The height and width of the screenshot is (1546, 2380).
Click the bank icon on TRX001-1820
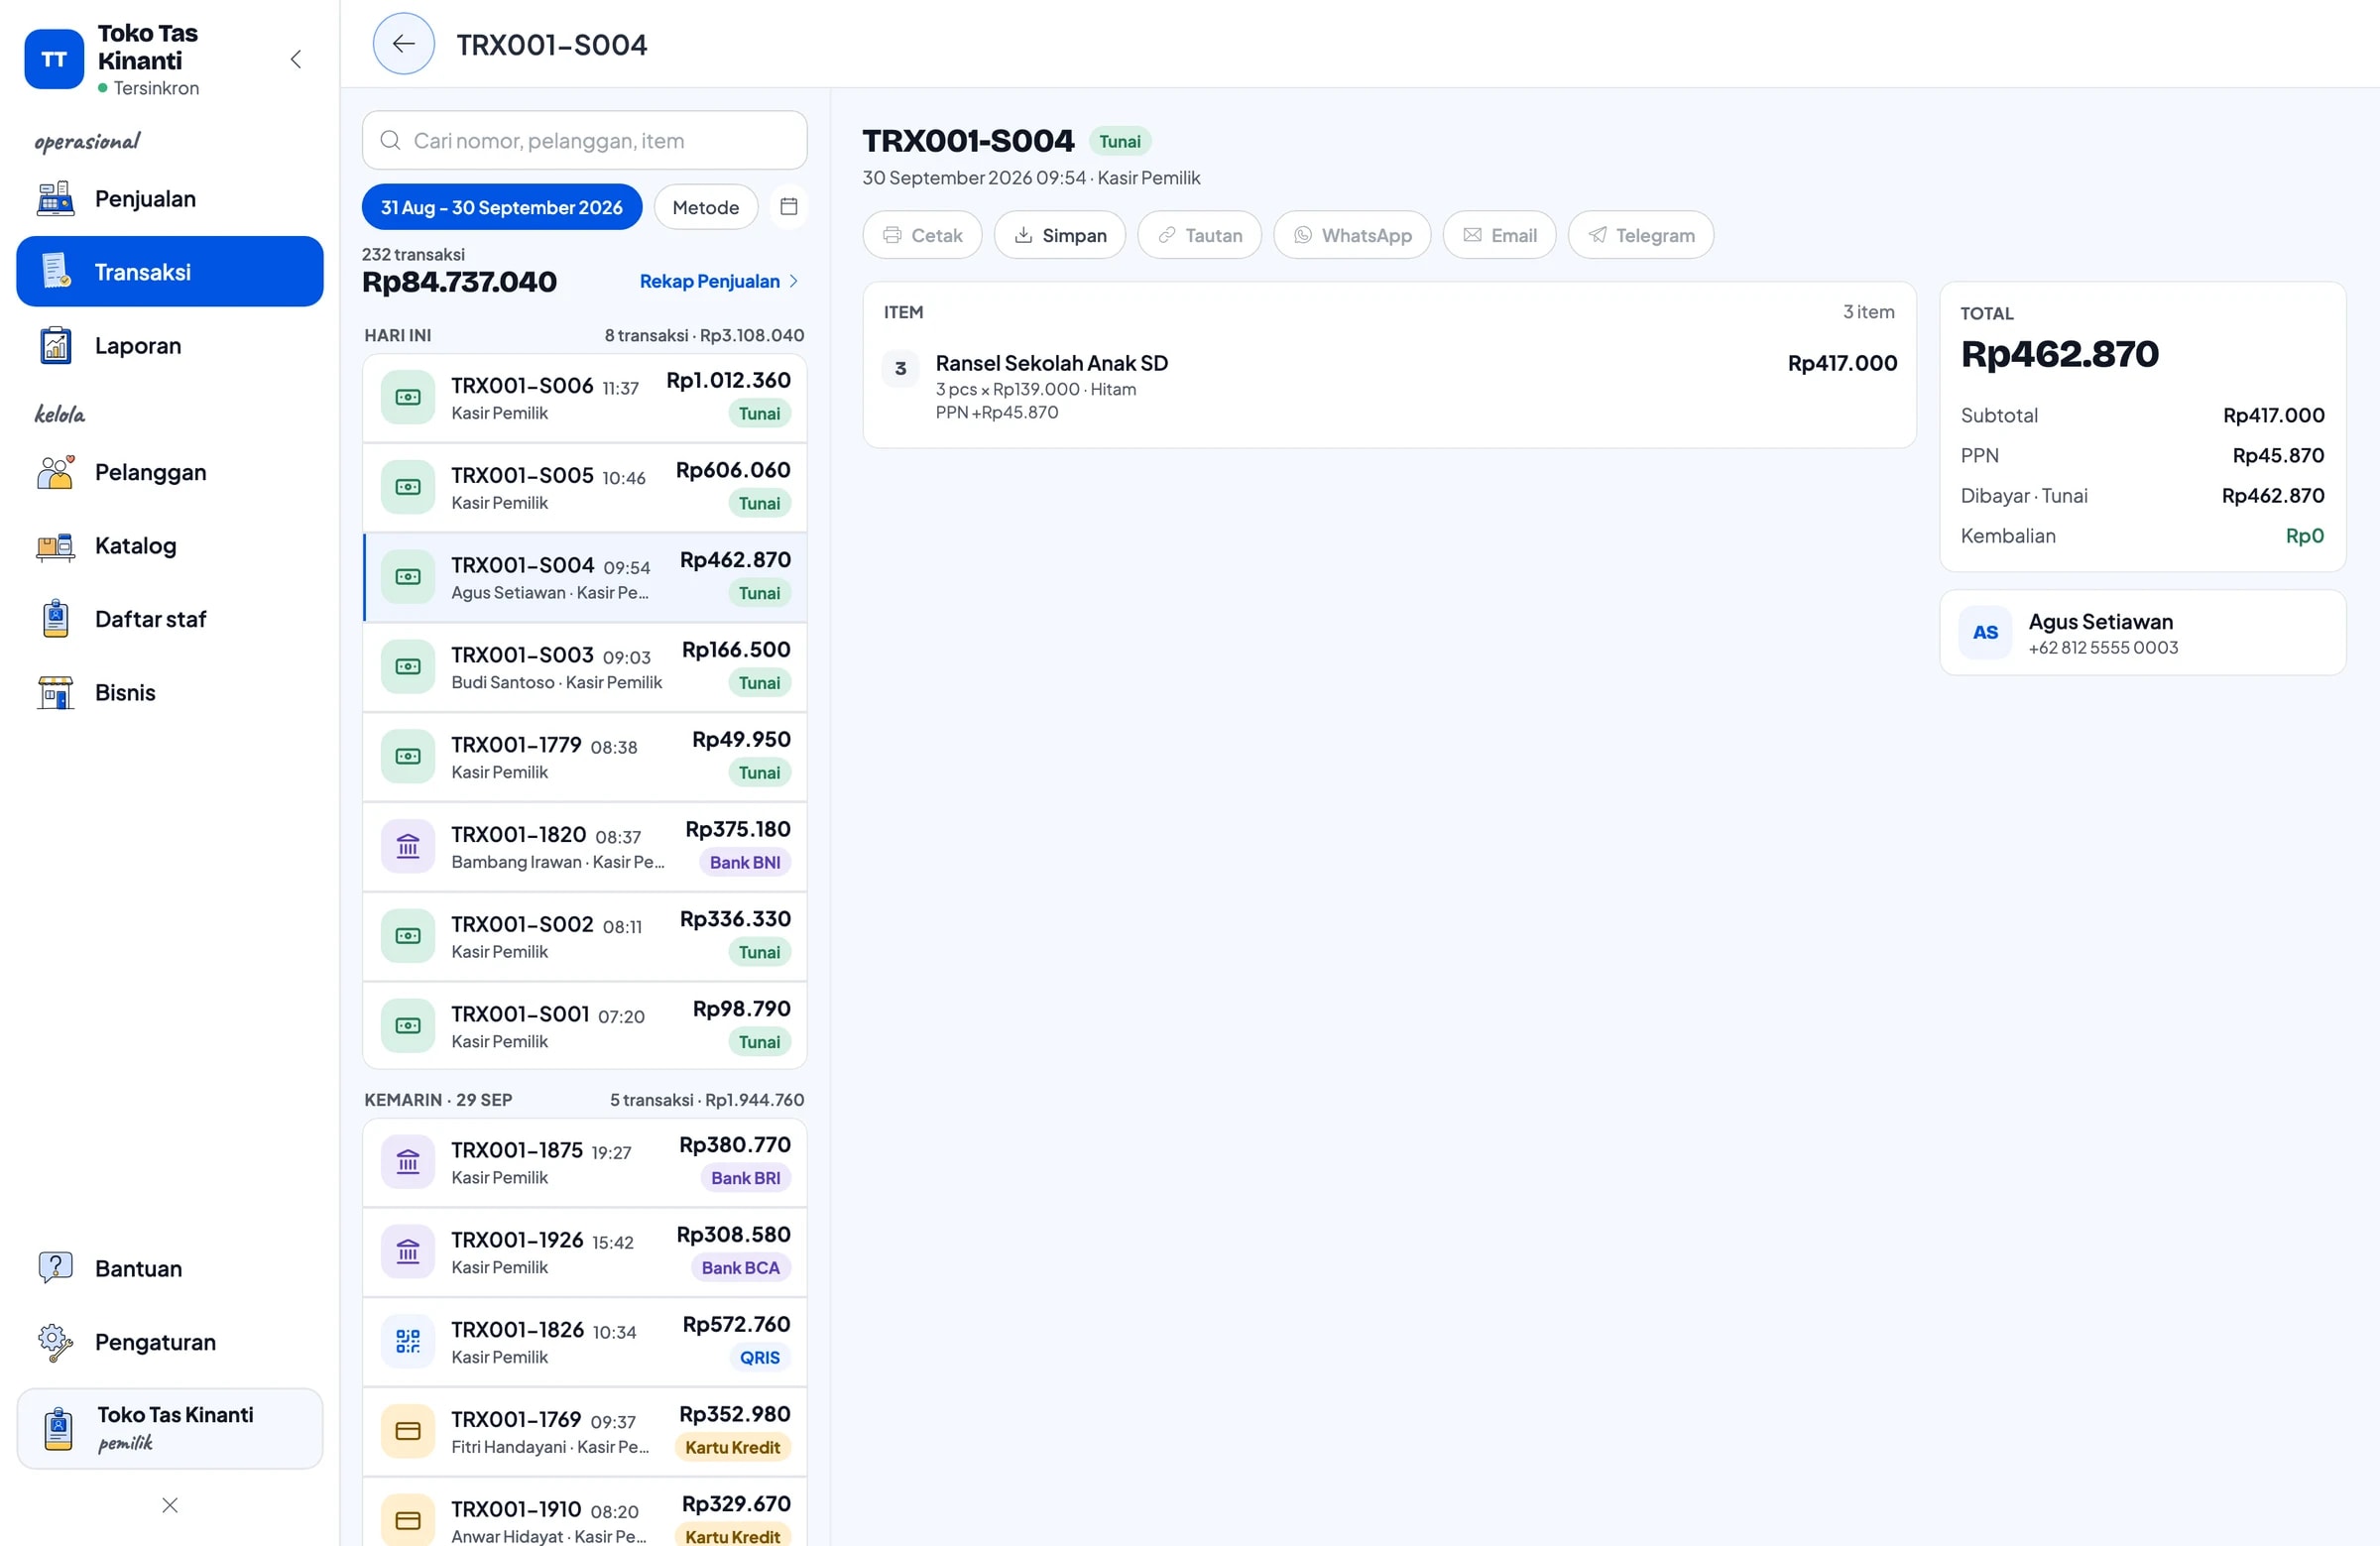(x=408, y=847)
